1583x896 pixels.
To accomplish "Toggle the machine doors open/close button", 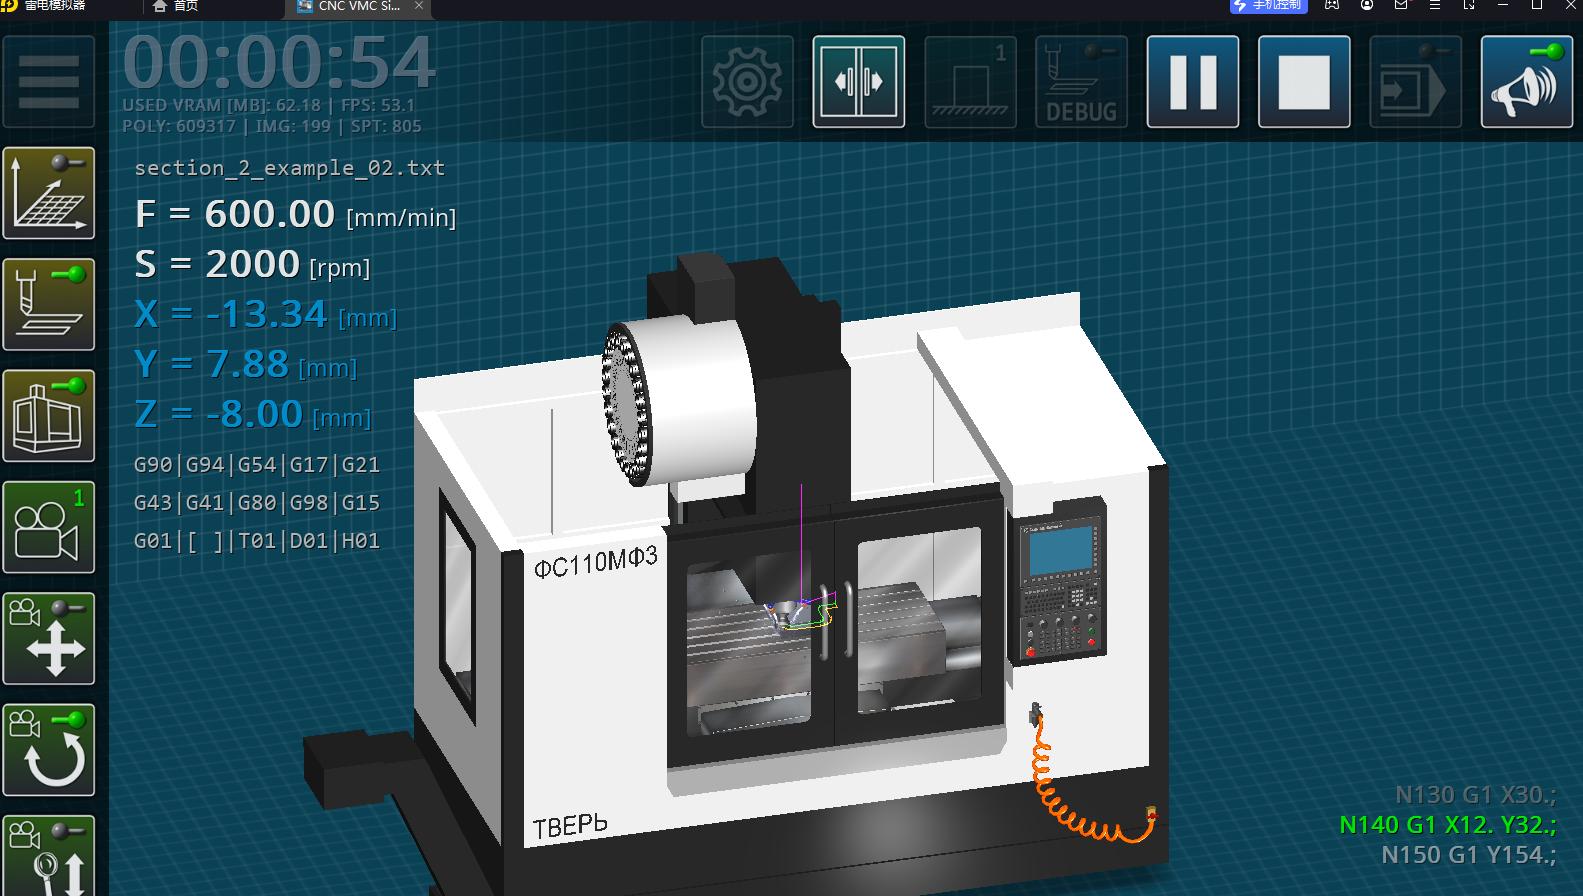I will click(x=859, y=82).
